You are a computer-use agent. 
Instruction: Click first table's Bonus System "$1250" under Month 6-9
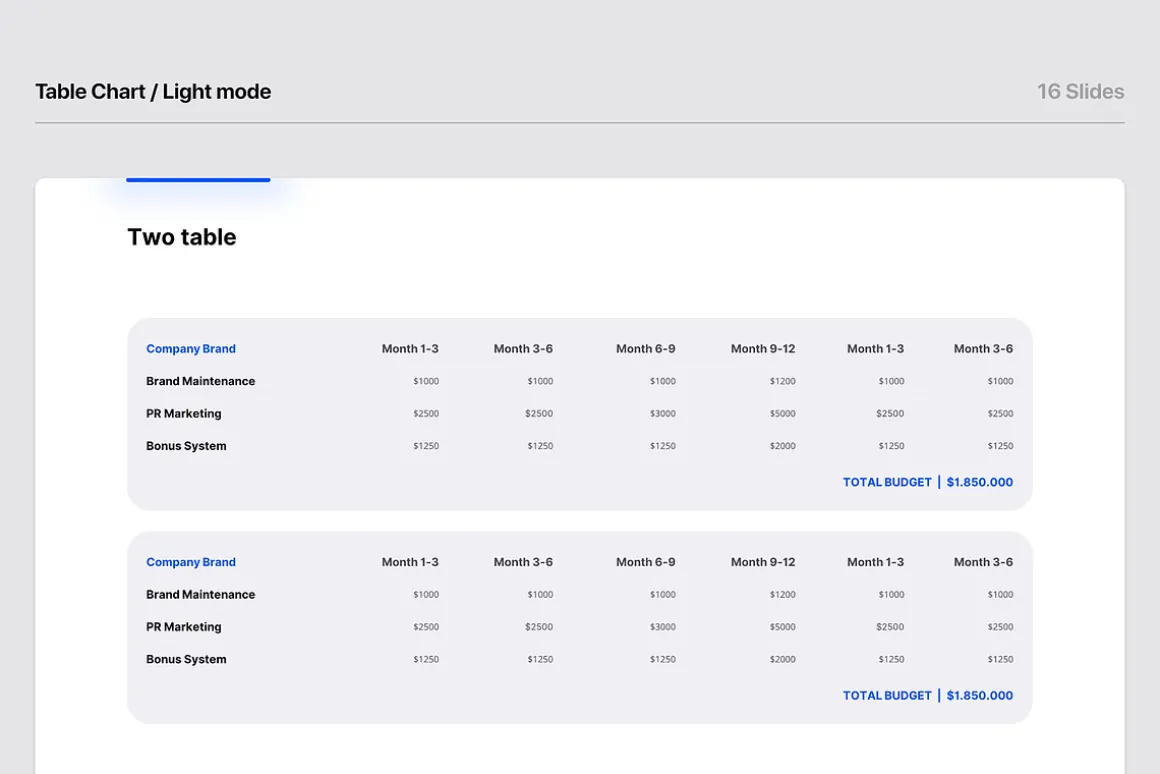[663, 446]
